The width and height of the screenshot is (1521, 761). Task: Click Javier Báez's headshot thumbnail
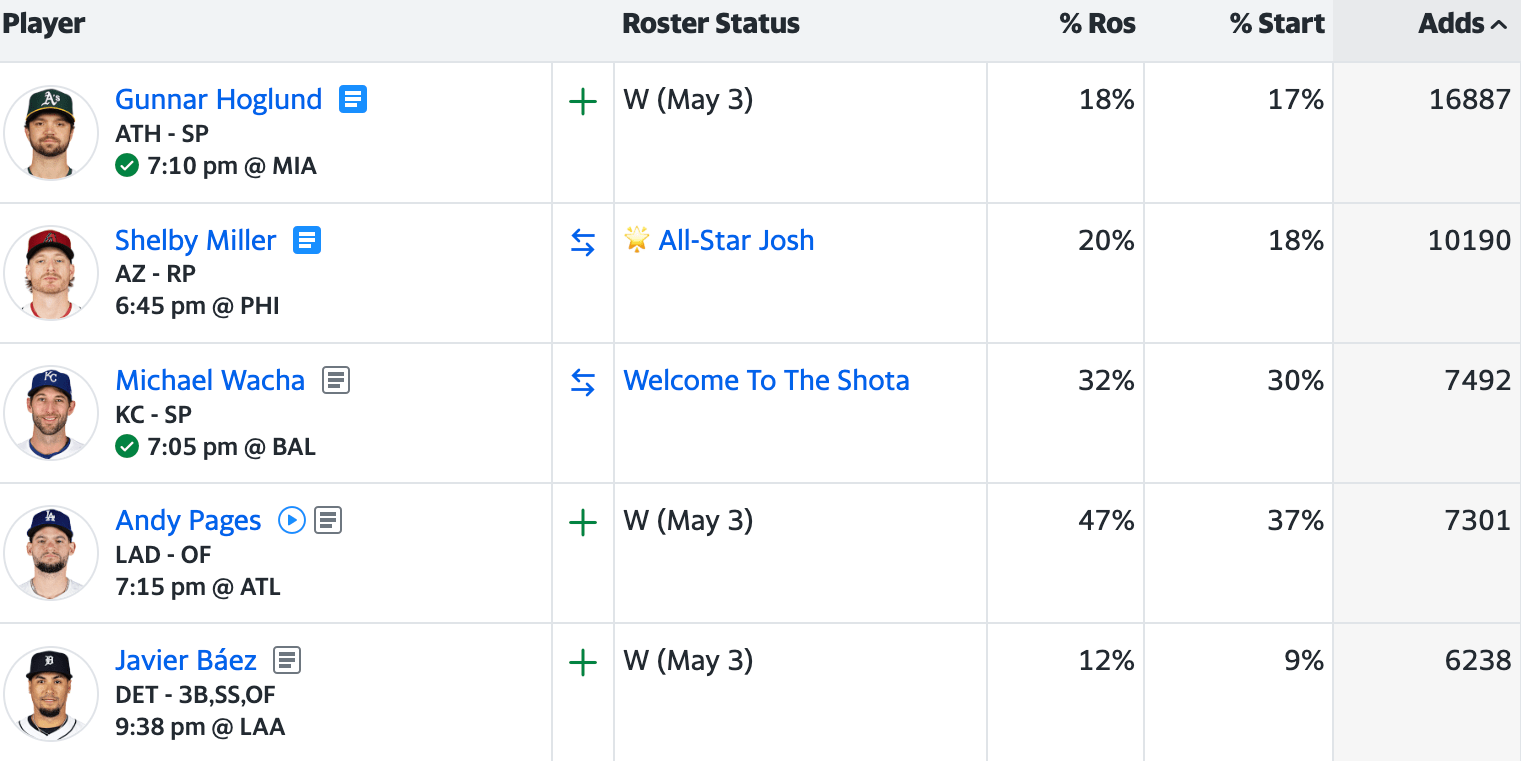[x=50, y=693]
